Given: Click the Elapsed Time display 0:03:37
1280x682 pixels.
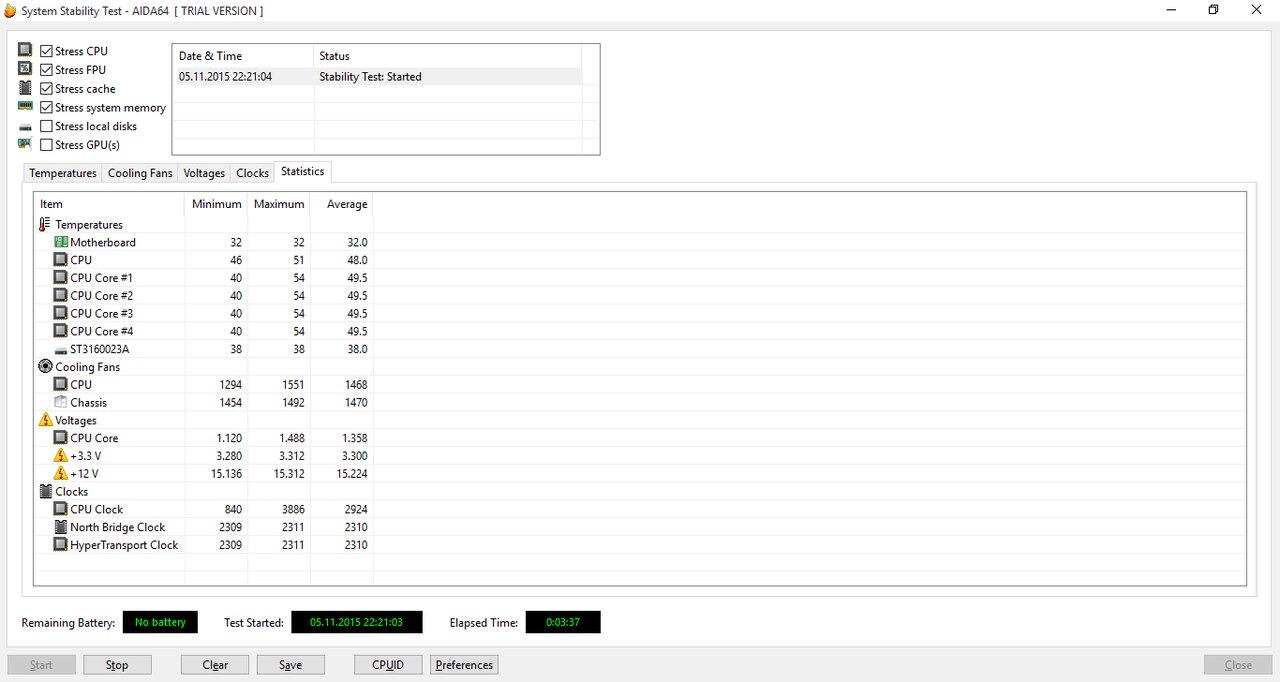Looking at the screenshot, I should pyautogui.click(x=563, y=622).
